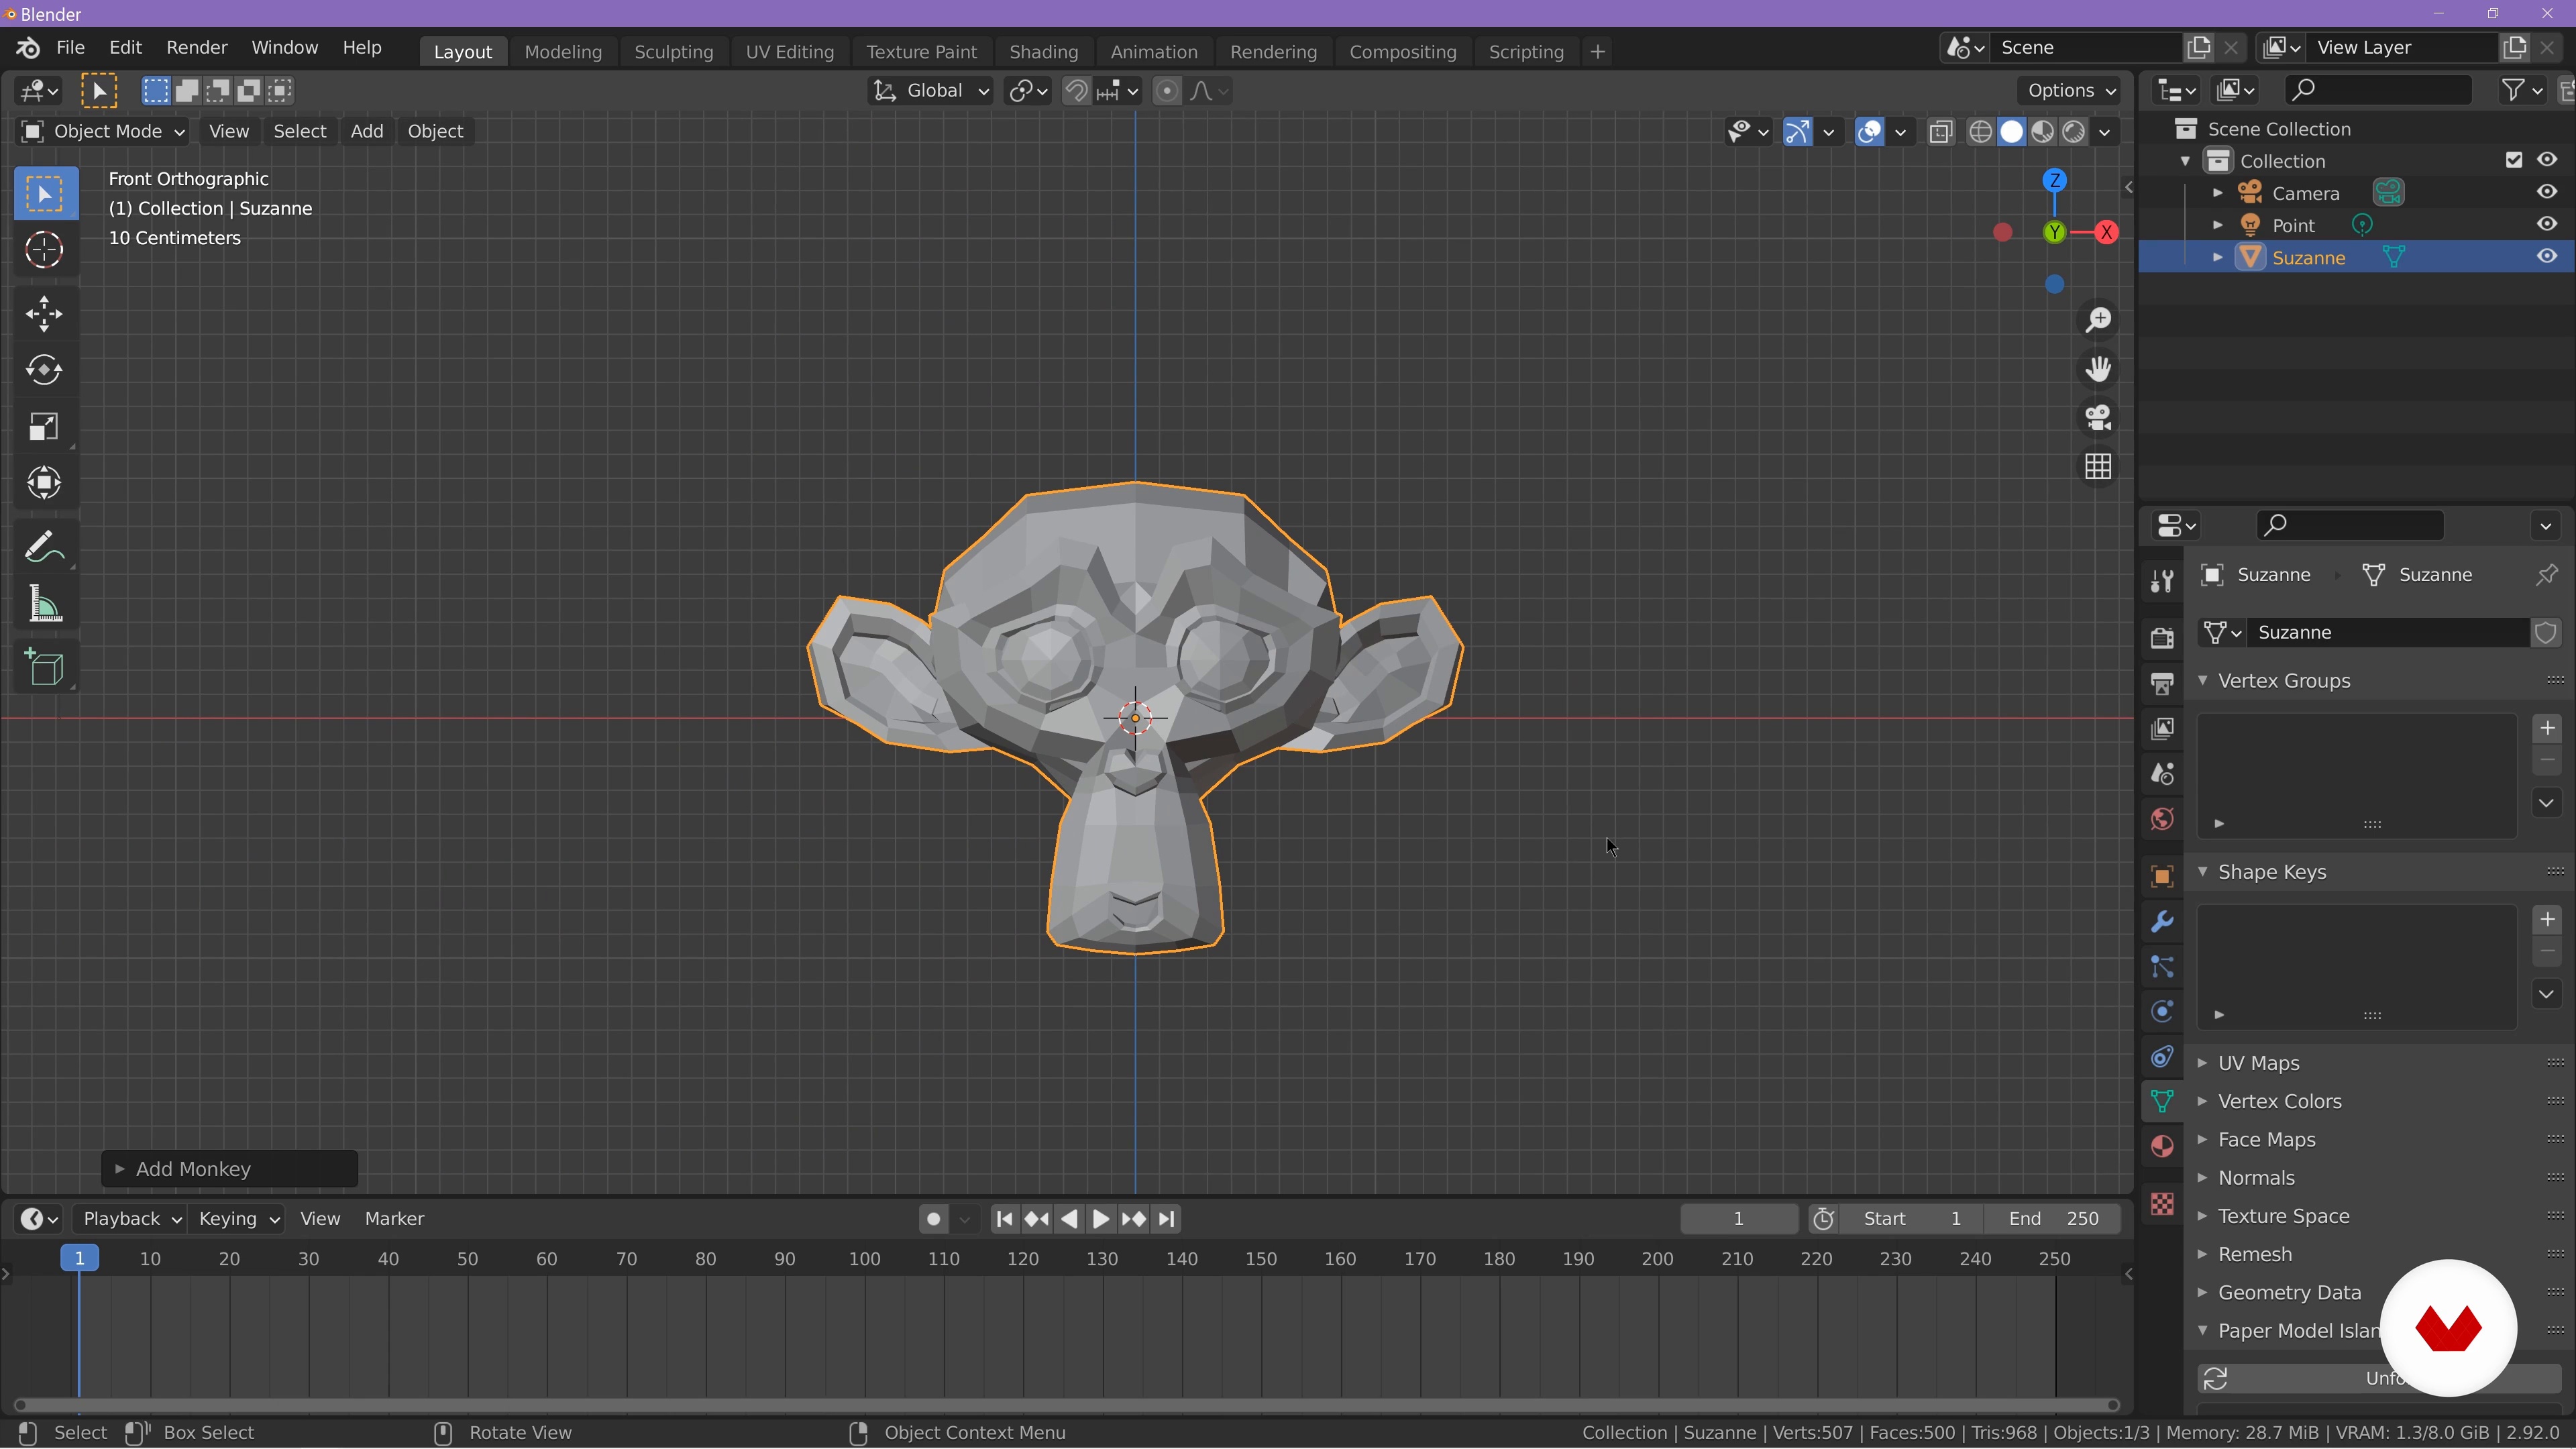Screen dimensions: 2576x1449
Task: Toggle camera view icon
Action: coord(2098,417)
